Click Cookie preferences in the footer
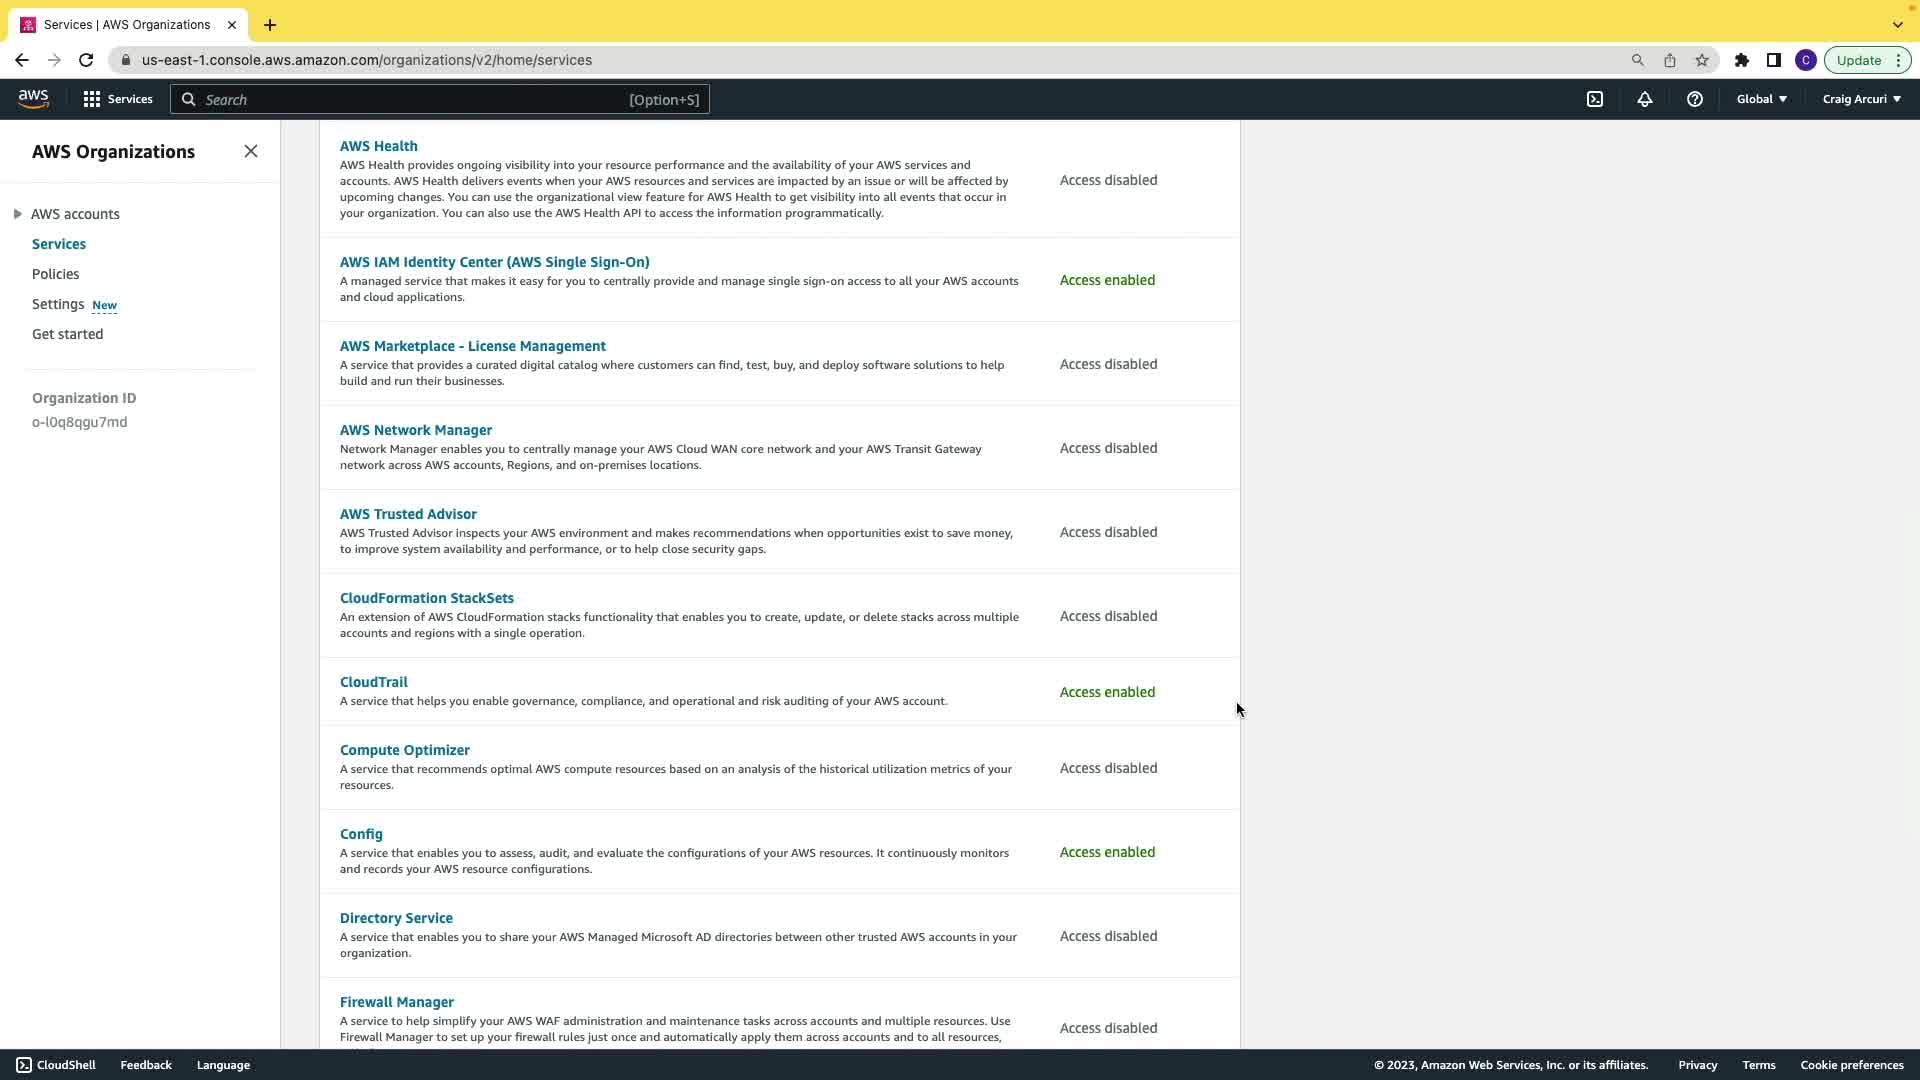The height and width of the screenshot is (1080, 1920). coord(1851,1065)
